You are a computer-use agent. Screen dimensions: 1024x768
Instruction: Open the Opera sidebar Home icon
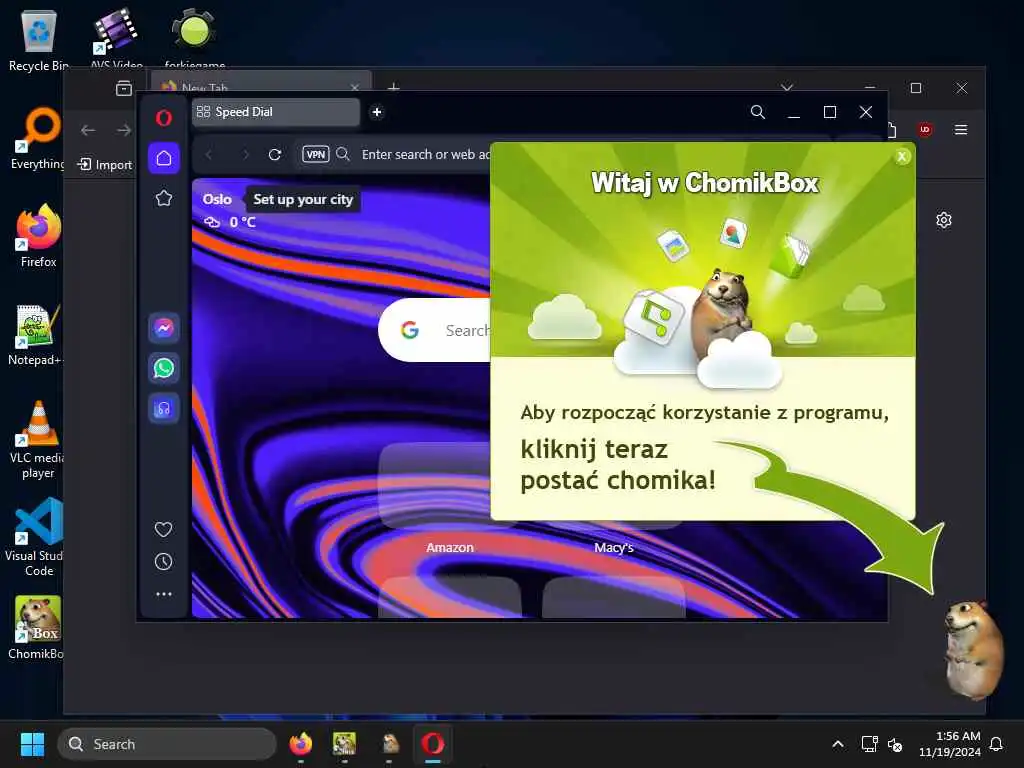164,158
